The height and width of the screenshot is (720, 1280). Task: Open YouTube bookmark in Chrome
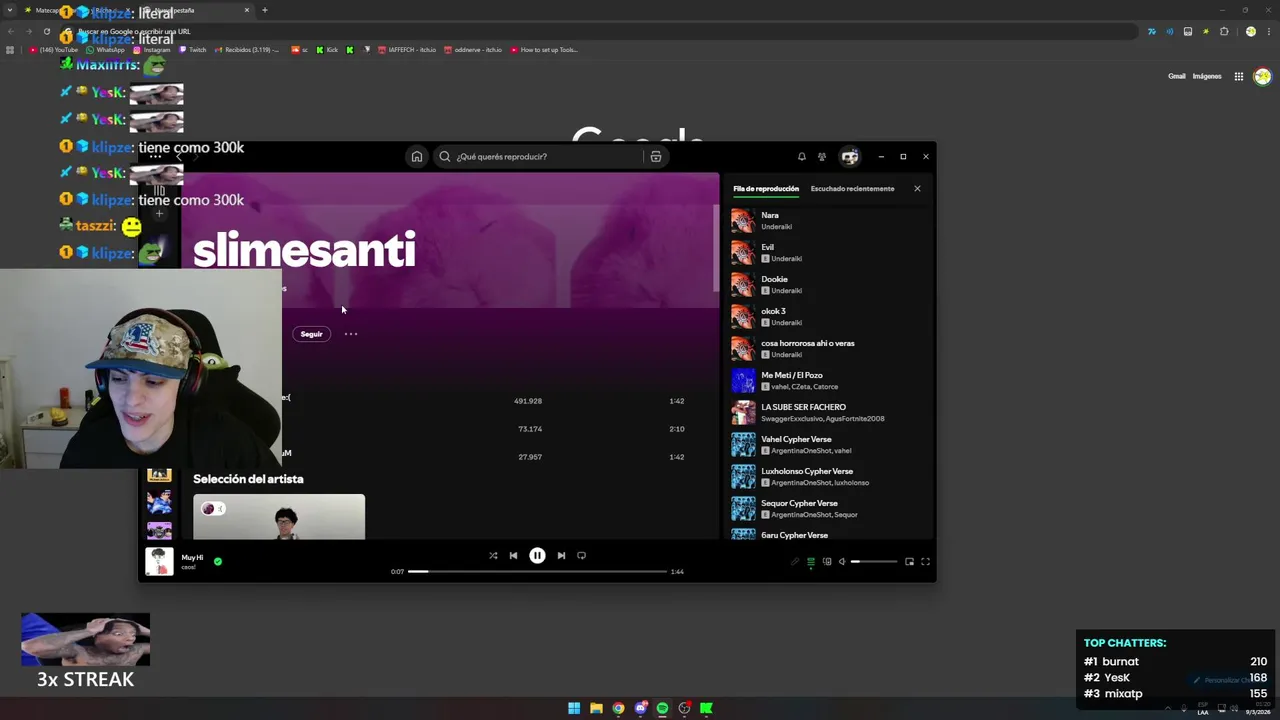pyautogui.click(x=54, y=50)
